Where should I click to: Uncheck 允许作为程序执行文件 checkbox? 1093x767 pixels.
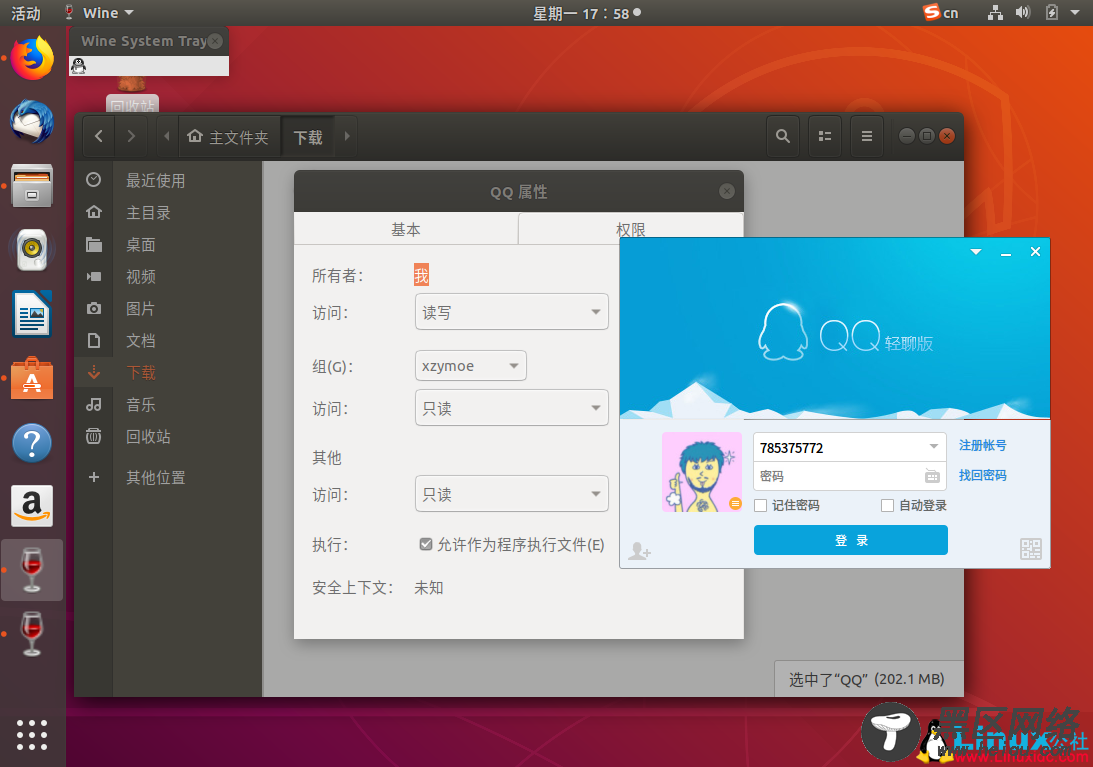[426, 544]
